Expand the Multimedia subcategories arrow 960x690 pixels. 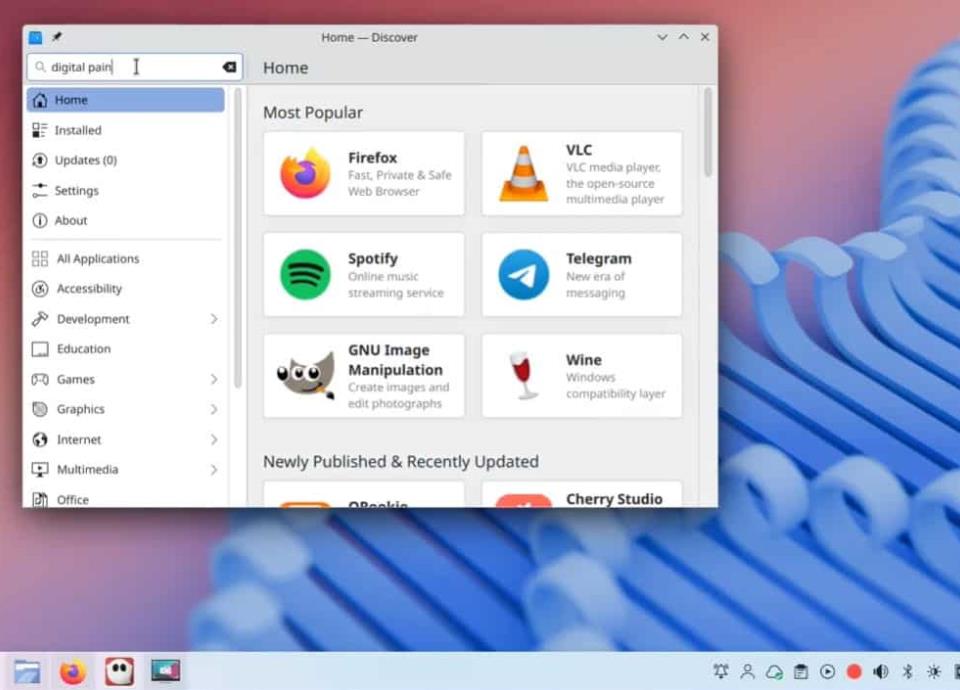tap(214, 470)
